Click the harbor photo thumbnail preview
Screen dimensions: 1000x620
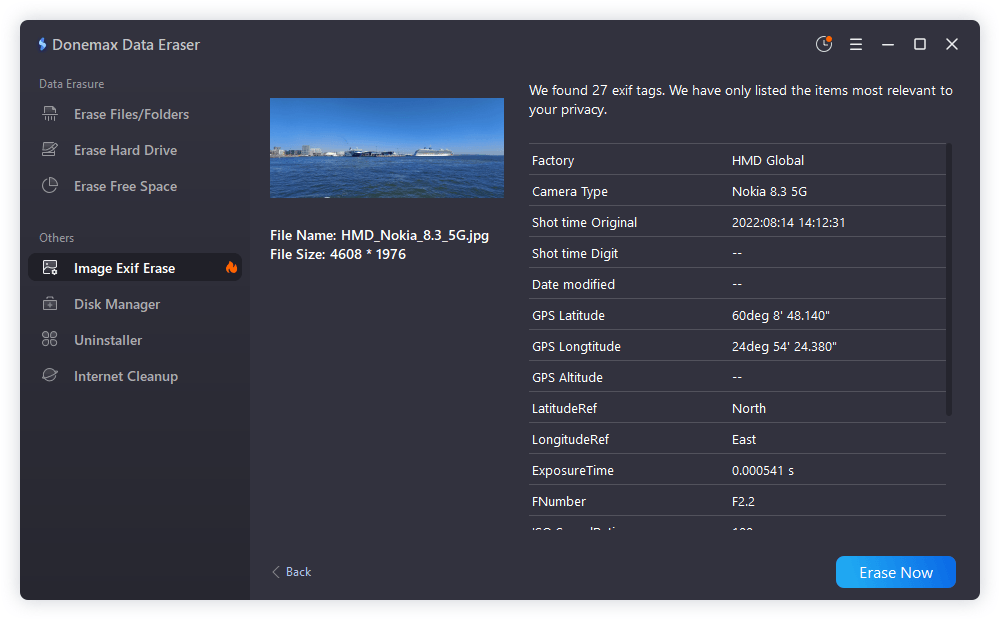[x=386, y=148]
